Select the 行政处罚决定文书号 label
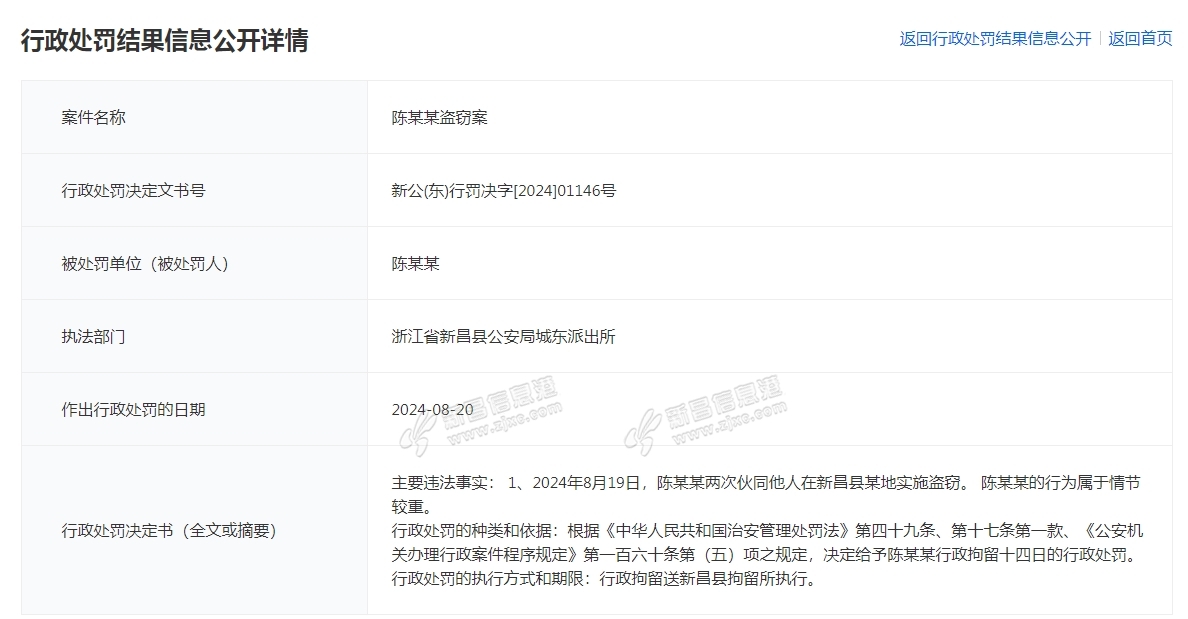 click(x=133, y=190)
